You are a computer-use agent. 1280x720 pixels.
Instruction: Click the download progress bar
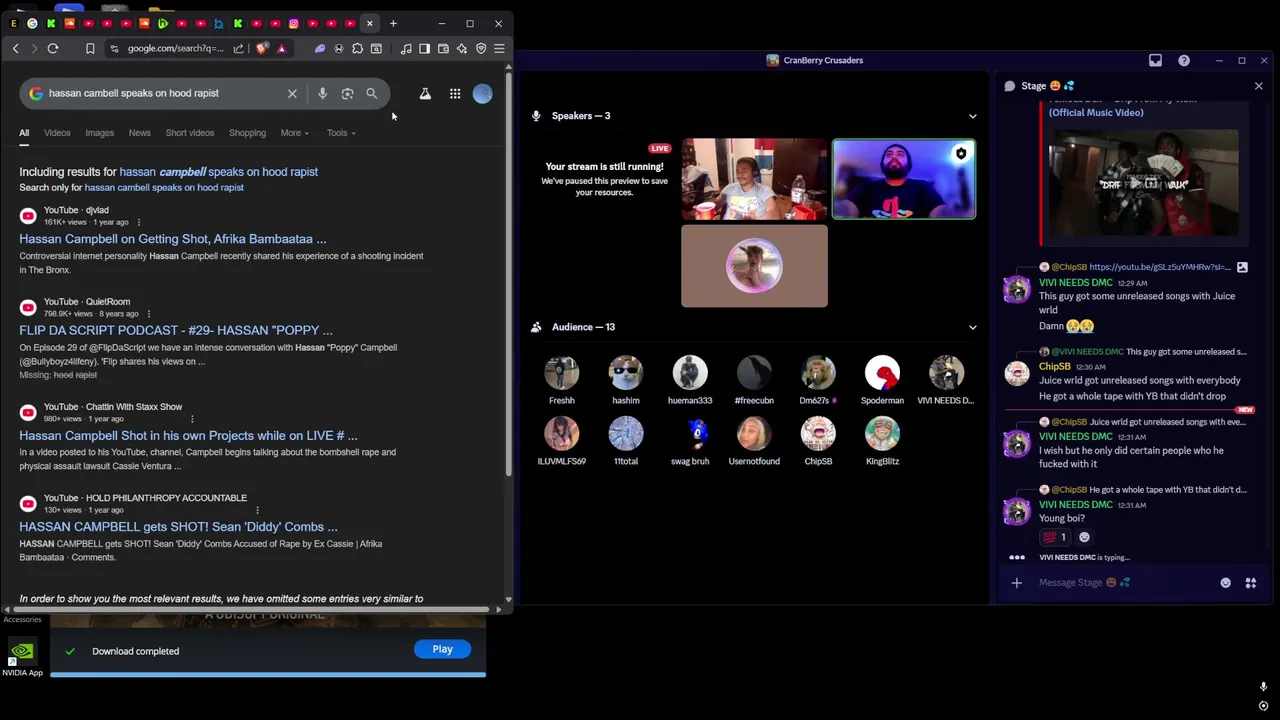(x=268, y=674)
